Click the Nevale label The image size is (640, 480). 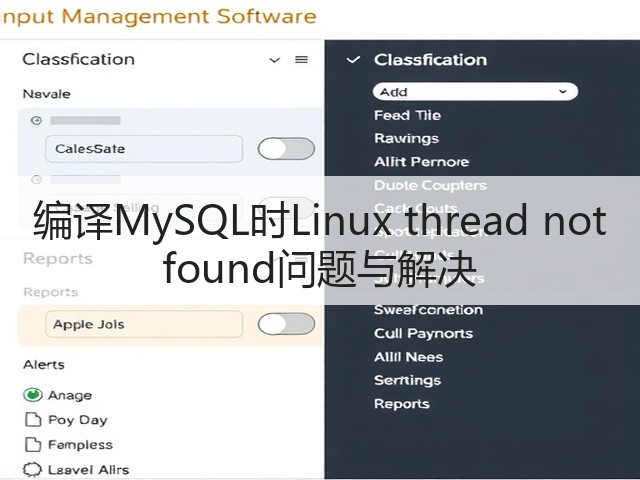47,94
